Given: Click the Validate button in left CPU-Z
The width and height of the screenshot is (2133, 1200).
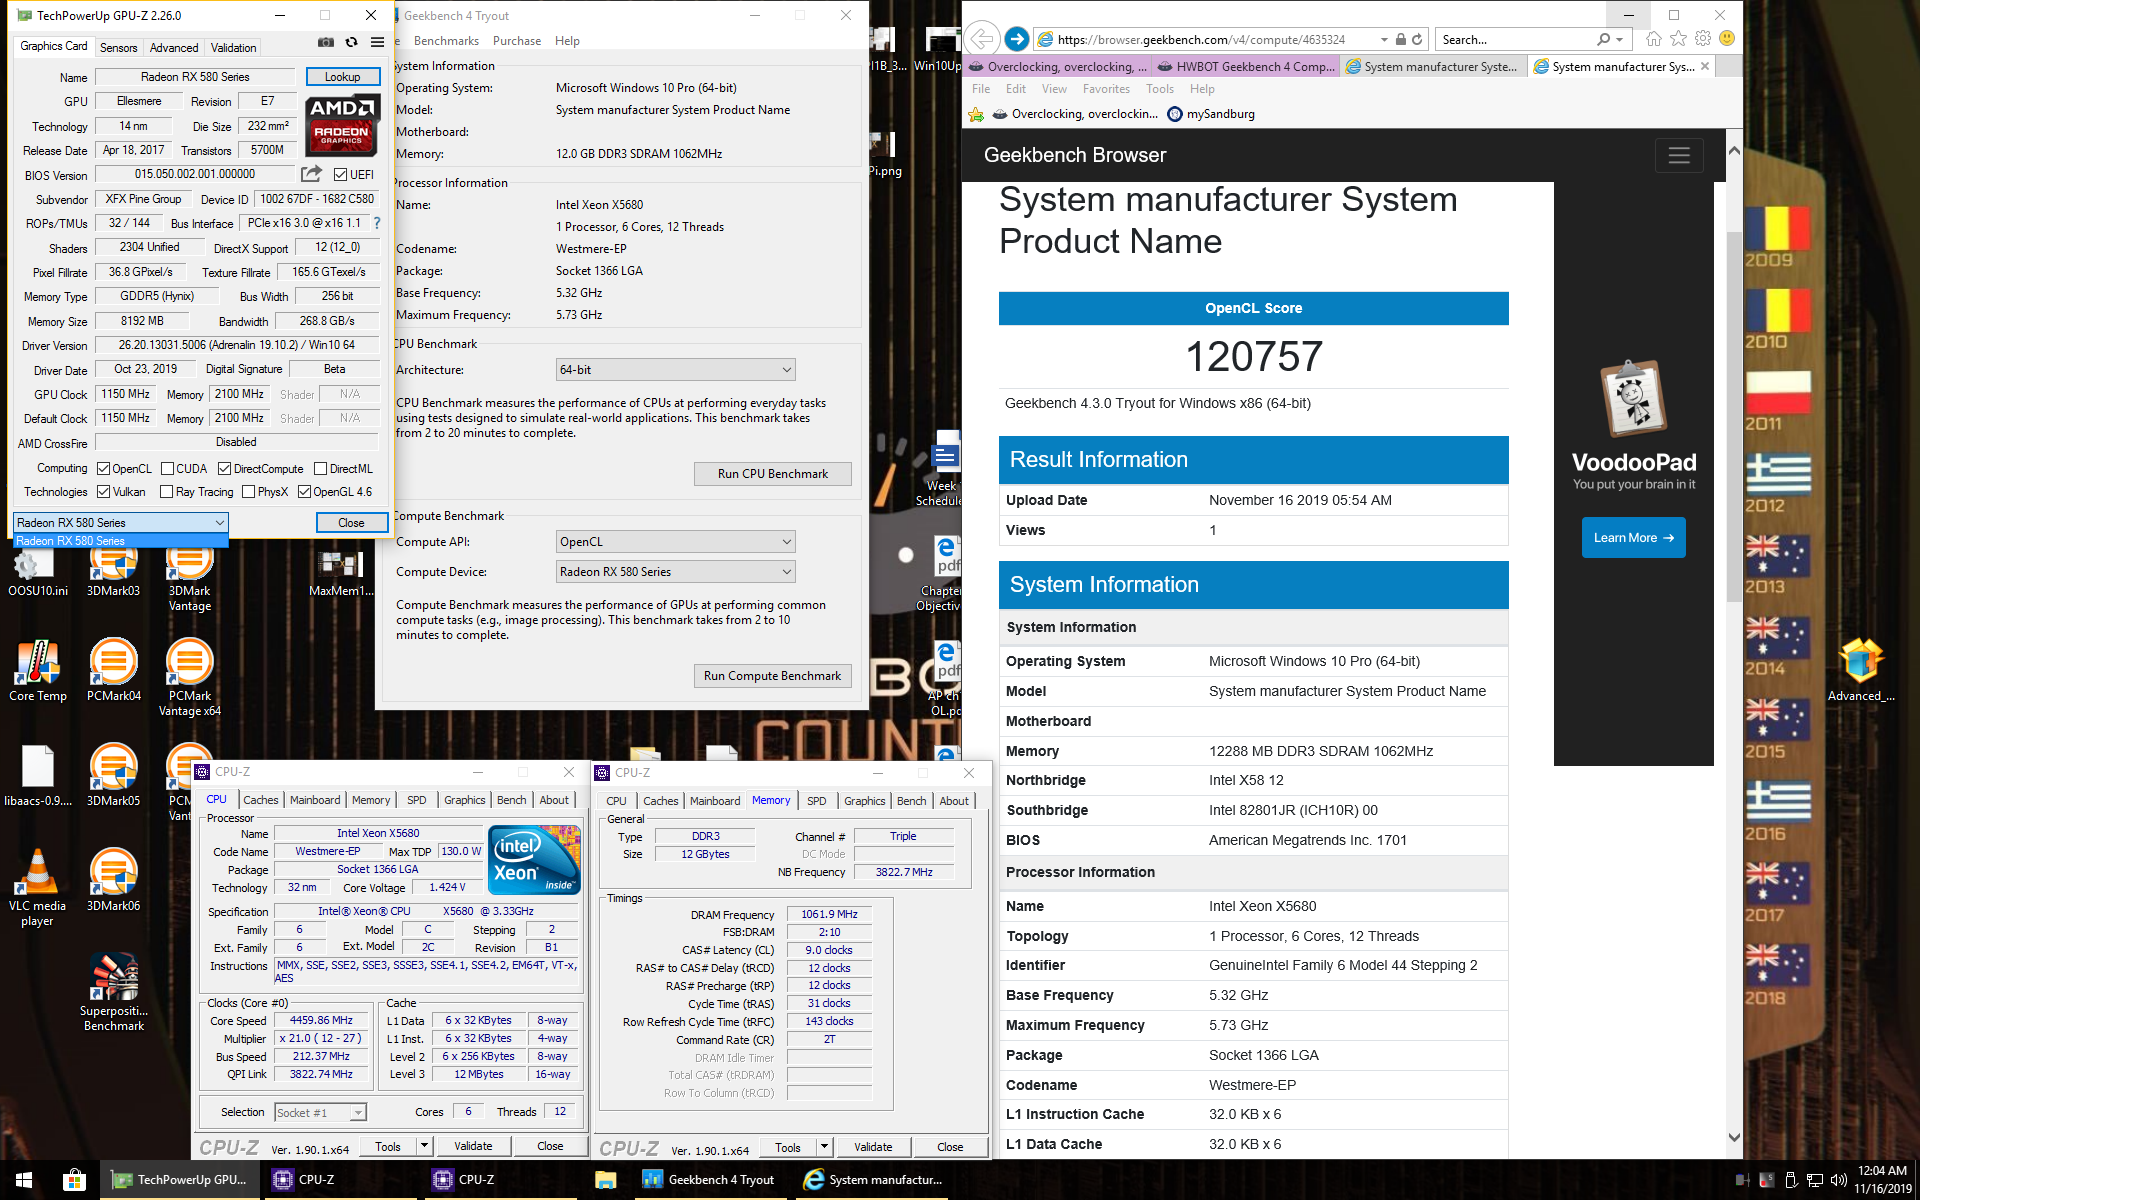Looking at the screenshot, I should tap(473, 1146).
